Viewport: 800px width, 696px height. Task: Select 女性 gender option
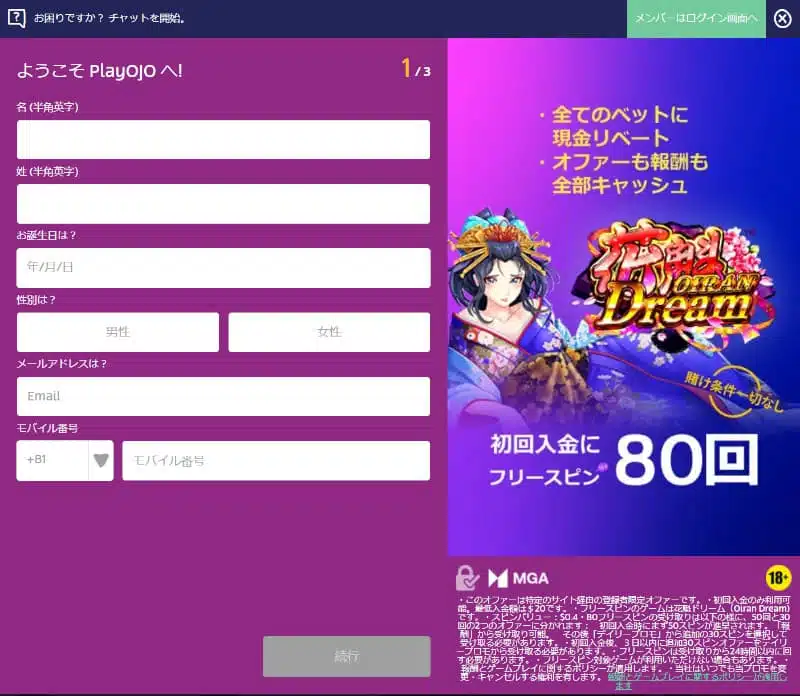pyautogui.click(x=329, y=332)
